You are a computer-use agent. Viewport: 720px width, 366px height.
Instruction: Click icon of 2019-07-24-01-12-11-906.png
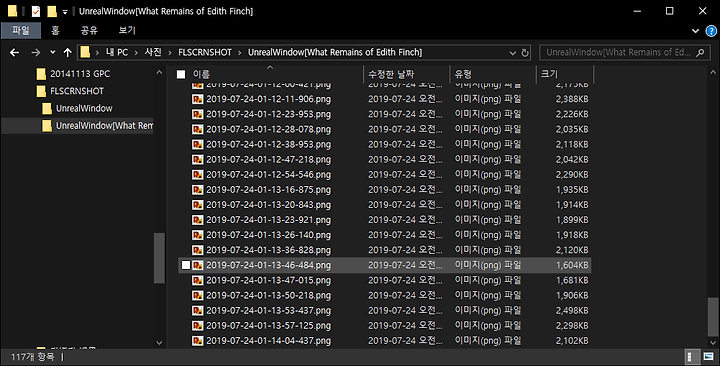tap(197, 99)
